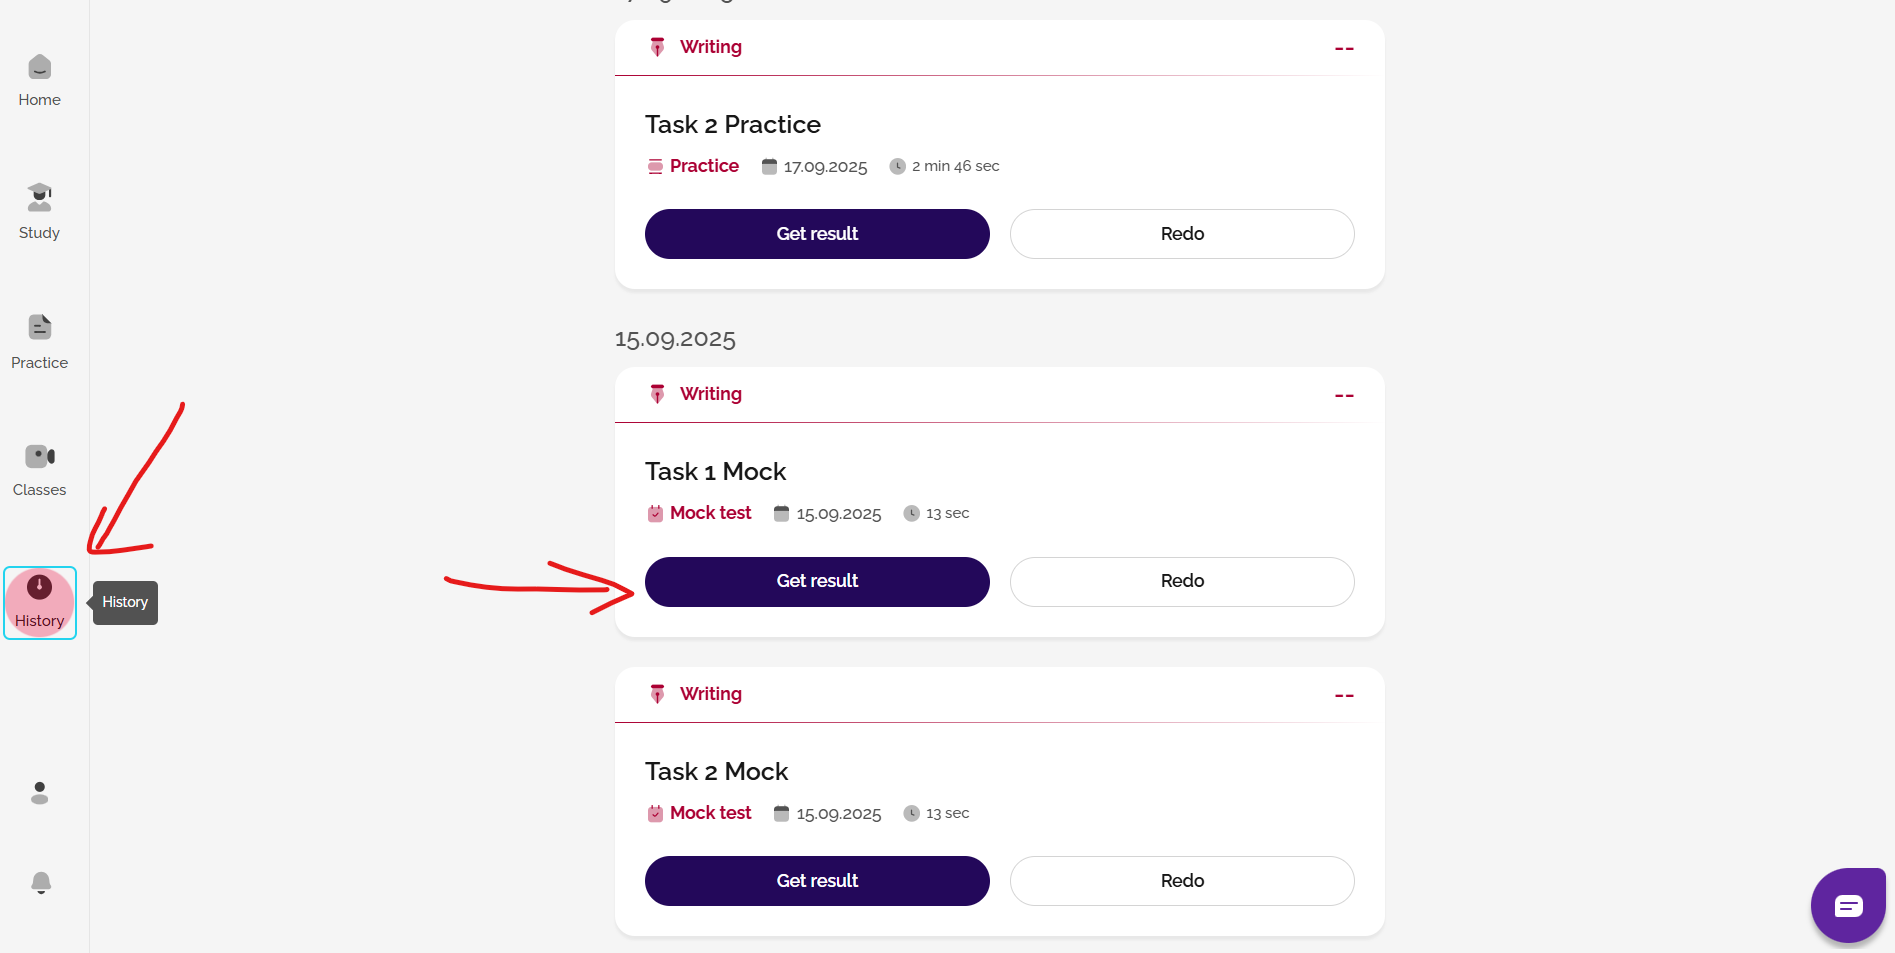
Task: Open the Practice sidebar icon
Action: [x=40, y=328]
